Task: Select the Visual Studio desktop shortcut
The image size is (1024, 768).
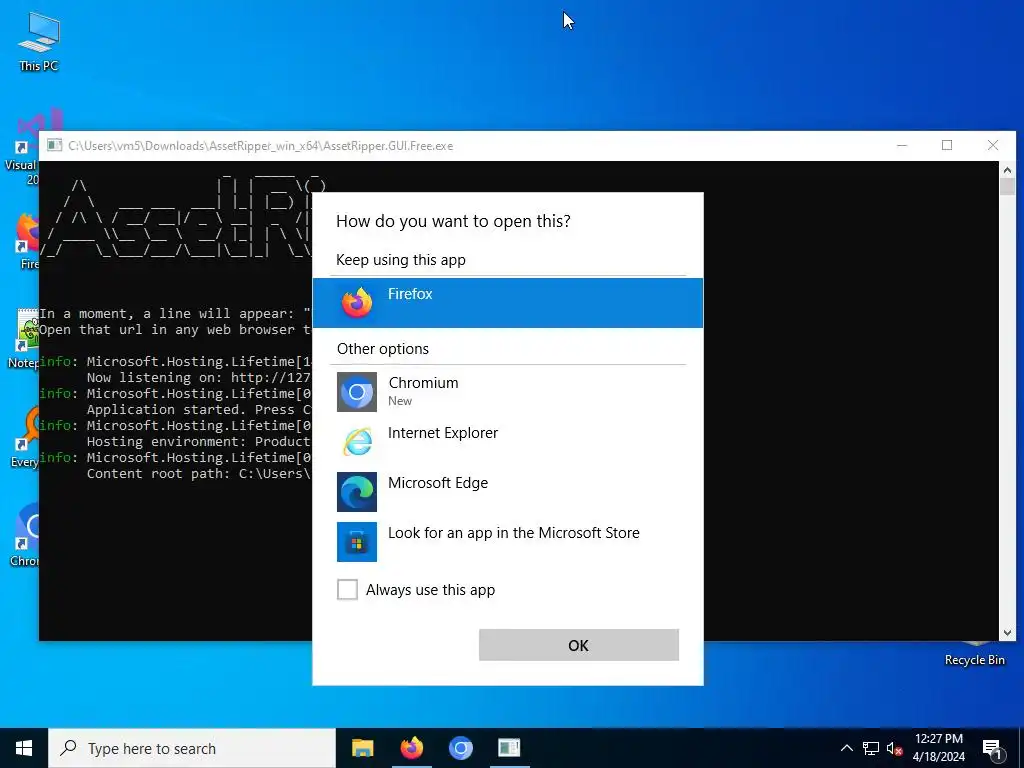Action: tap(21, 147)
